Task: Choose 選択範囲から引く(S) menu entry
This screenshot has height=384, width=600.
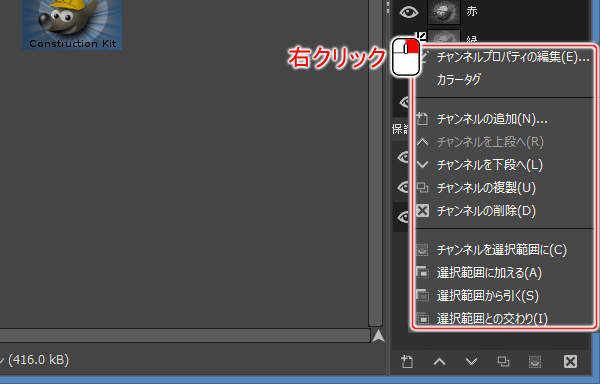Action: [504, 296]
